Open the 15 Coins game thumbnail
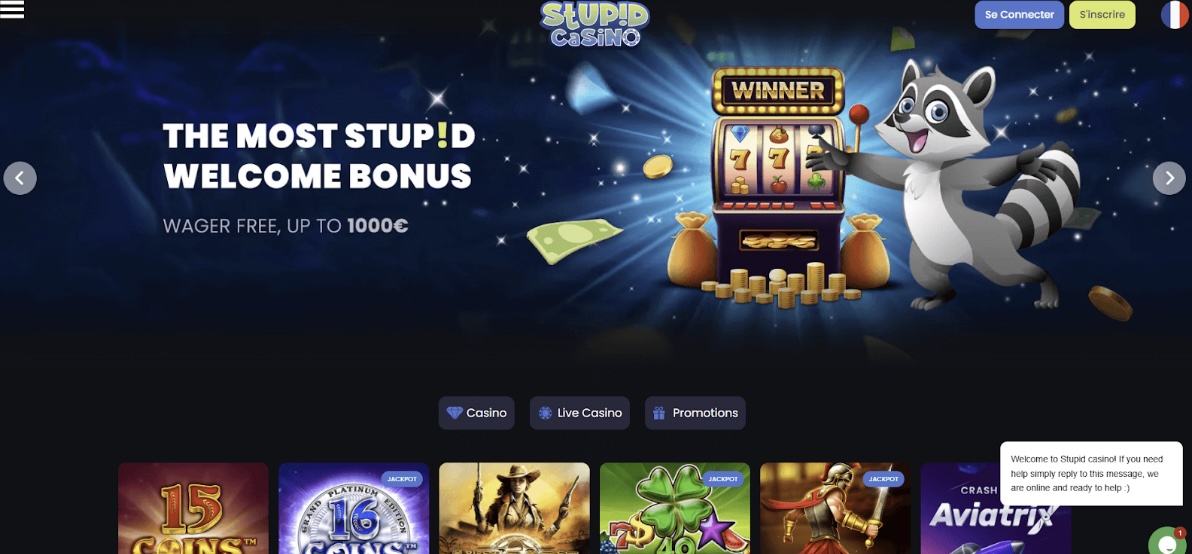The width and height of the screenshot is (1192, 554). [194, 508]
